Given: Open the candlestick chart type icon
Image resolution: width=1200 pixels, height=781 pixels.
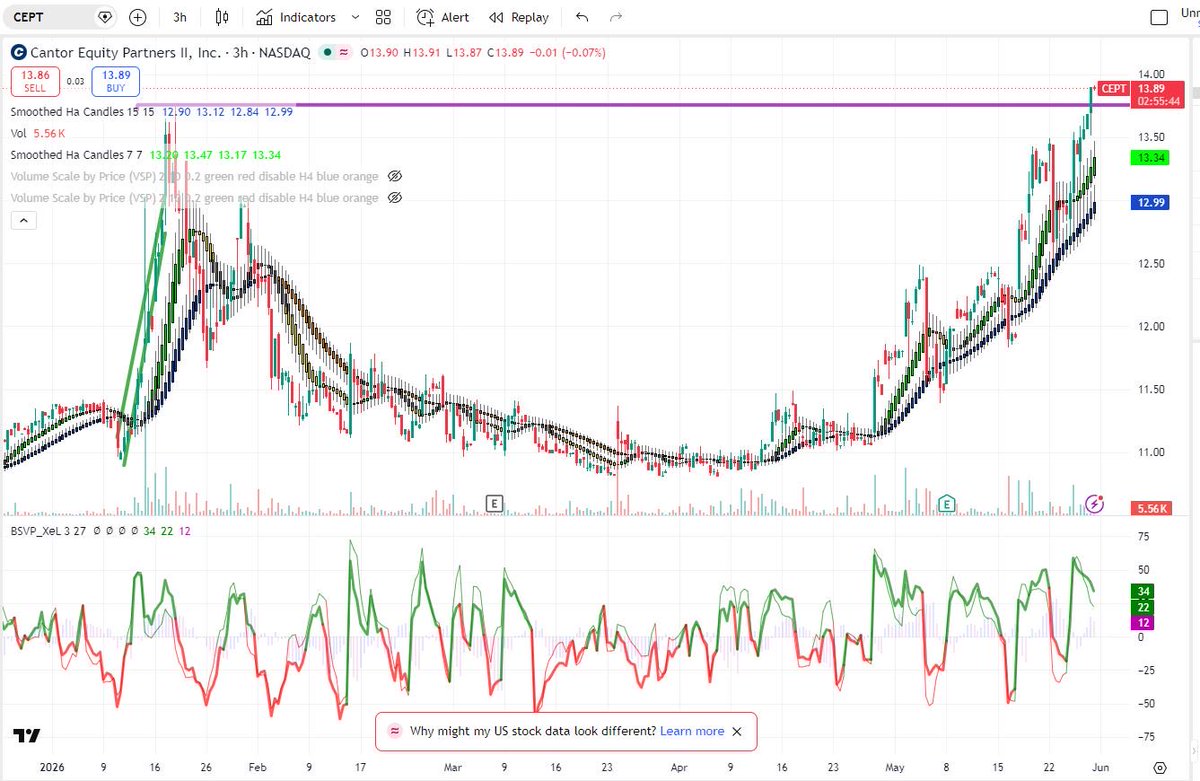Looking at the screenshot, I should [x=222, y=17].
